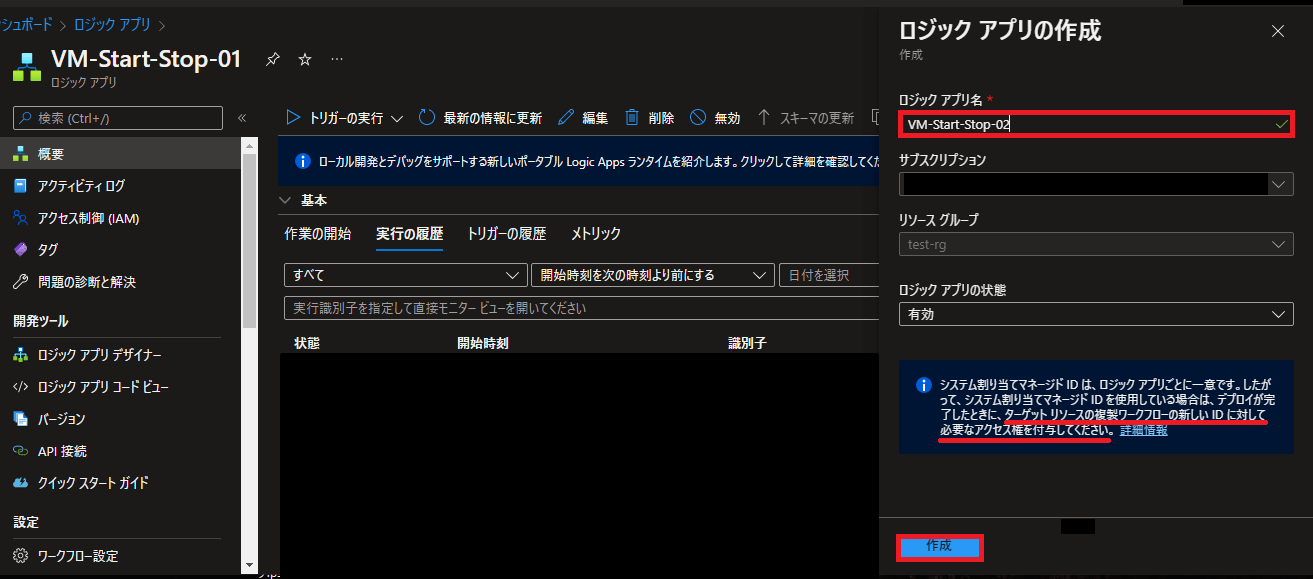Click the ロジック アプリ名 text field

click(1096, 124)
